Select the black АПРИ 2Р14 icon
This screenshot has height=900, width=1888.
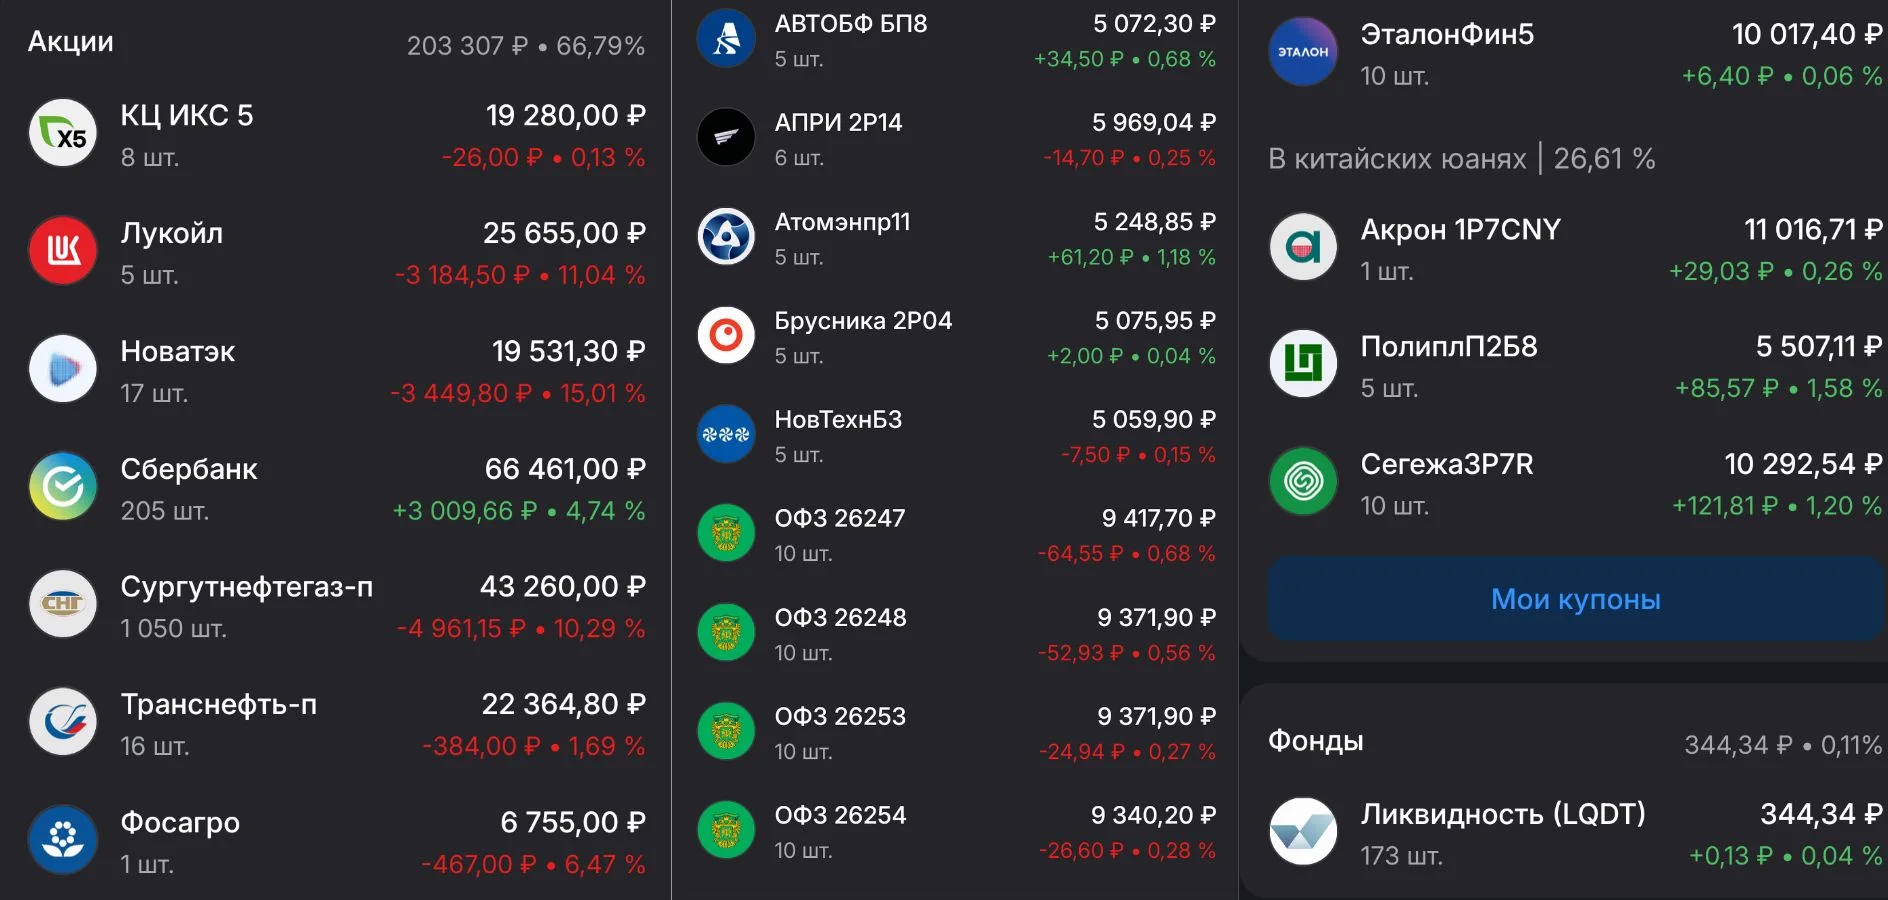(726, 137)
